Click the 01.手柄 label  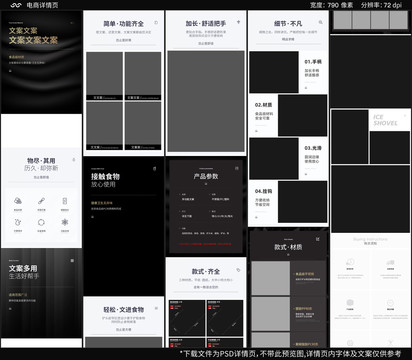pyautogui.click(x=313, y=62)
